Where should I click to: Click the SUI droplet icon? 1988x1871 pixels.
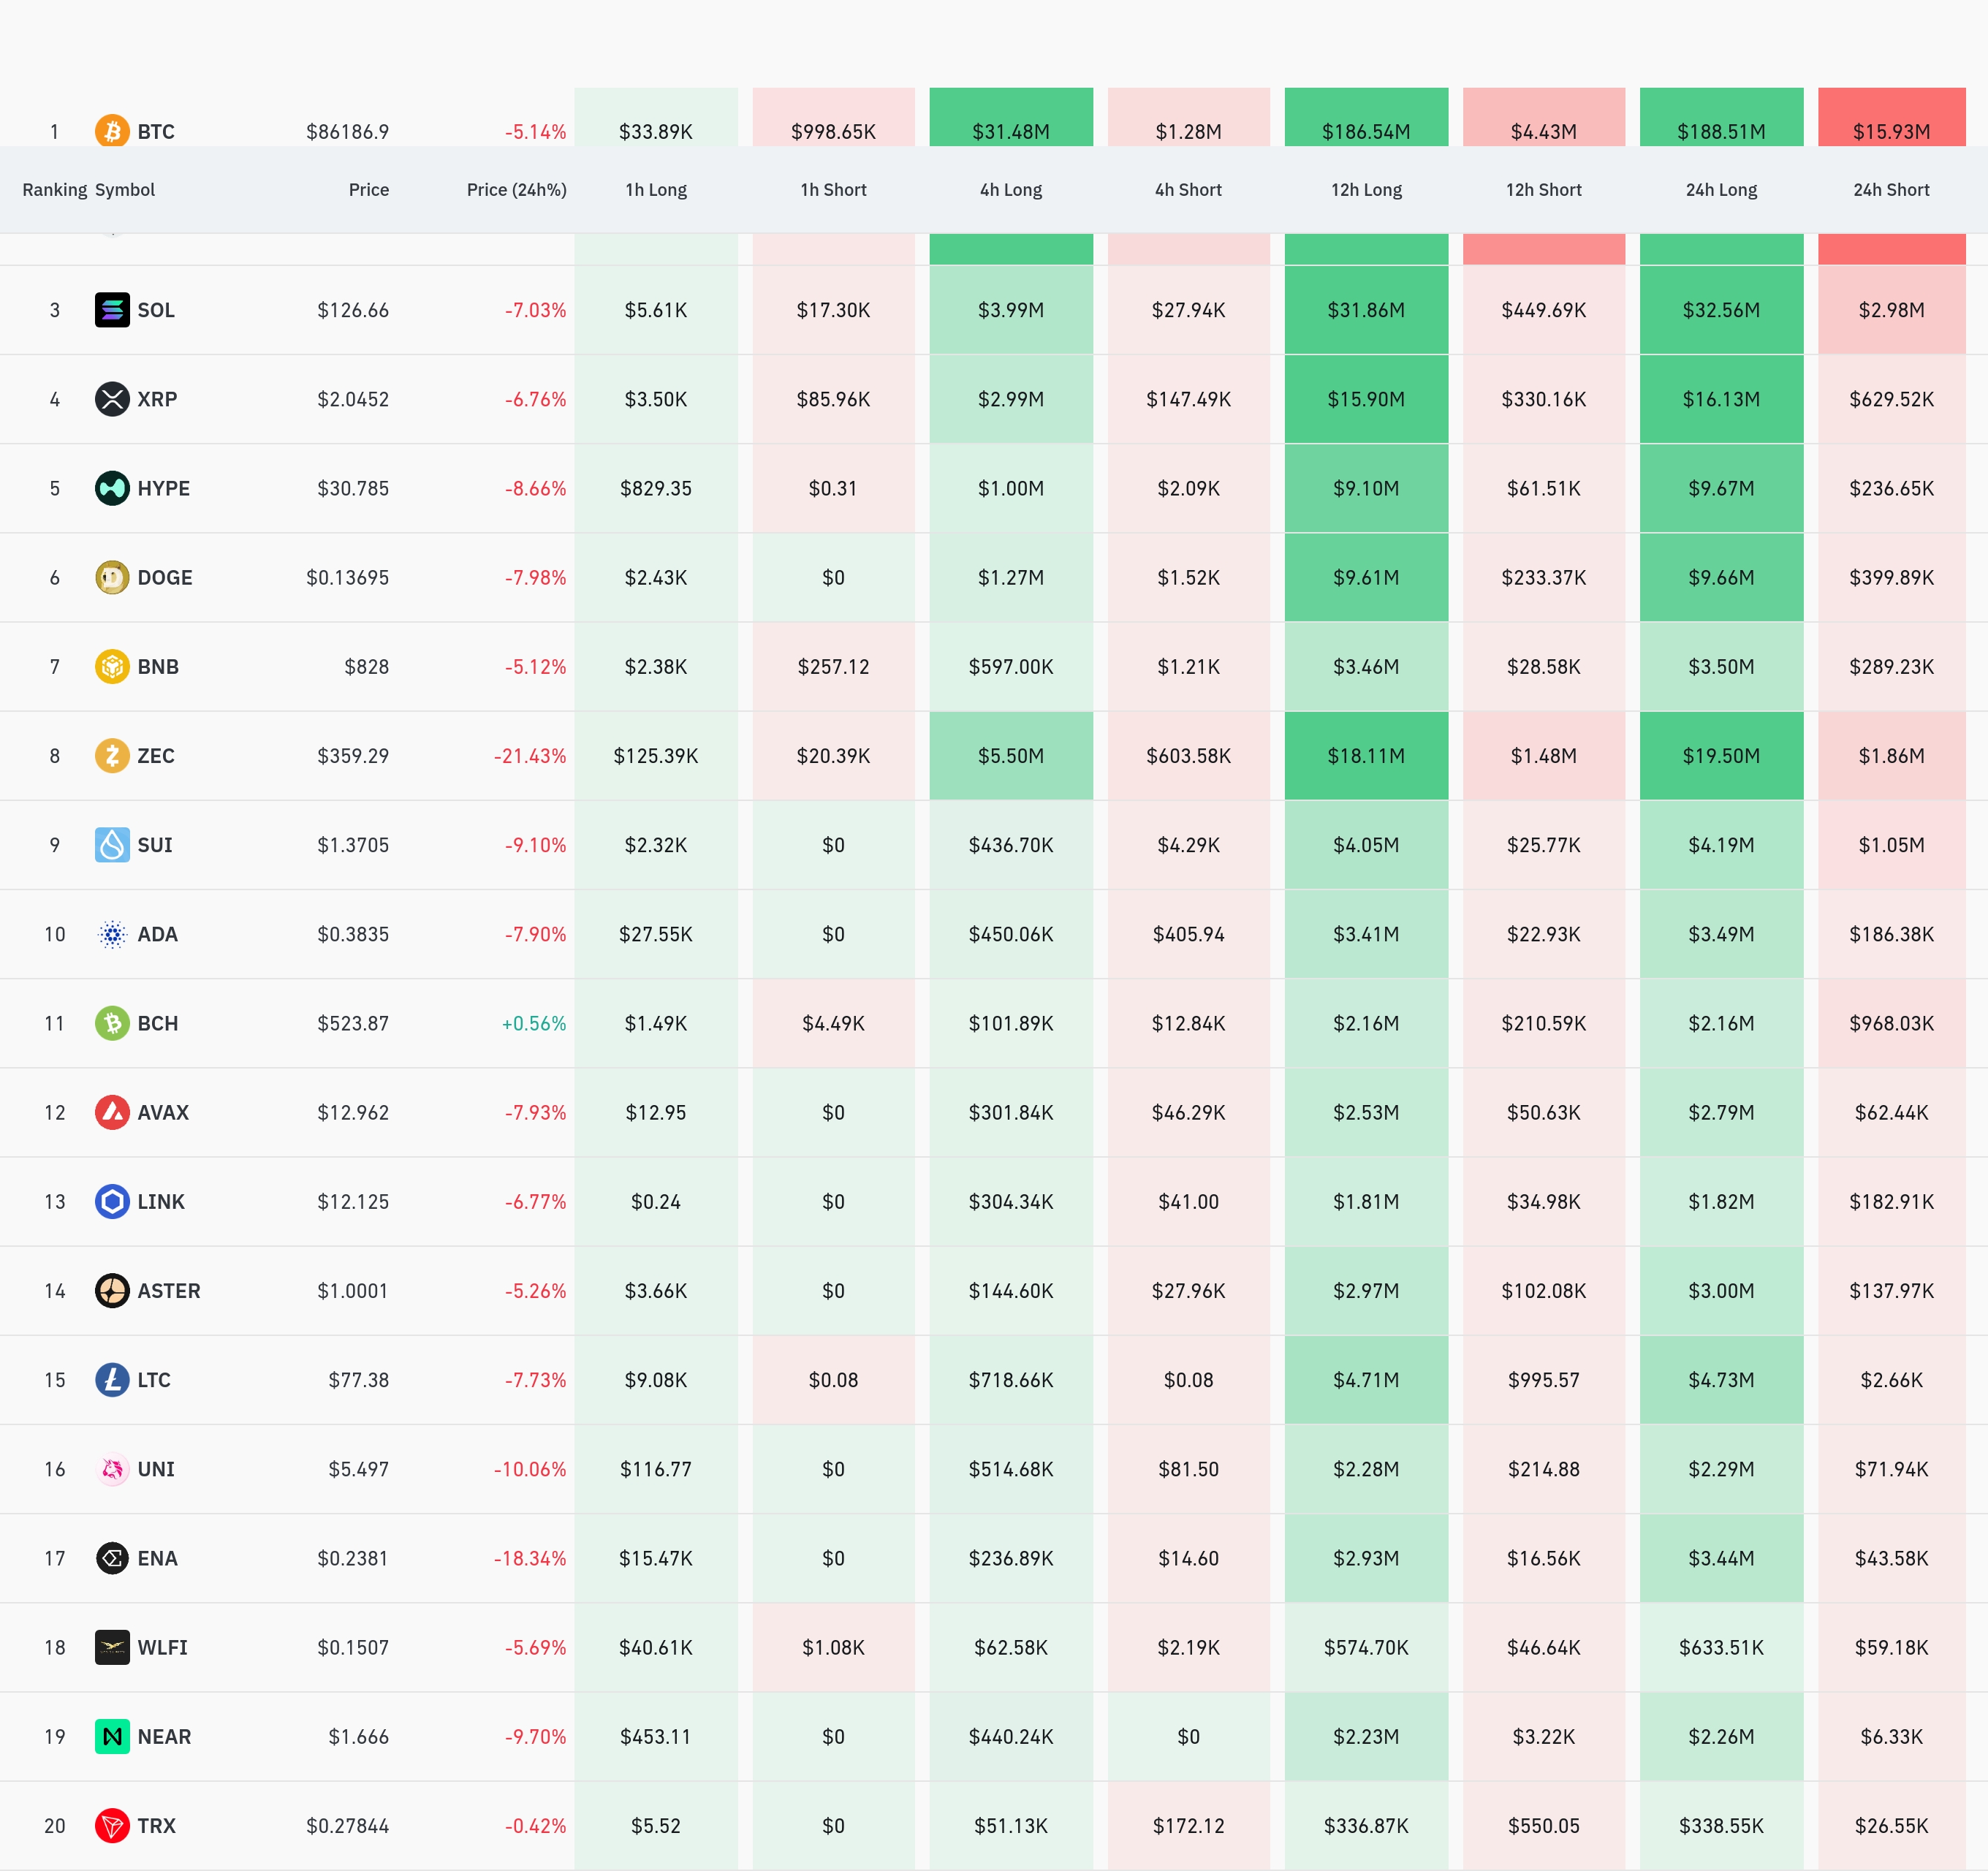tap(112, 845)
